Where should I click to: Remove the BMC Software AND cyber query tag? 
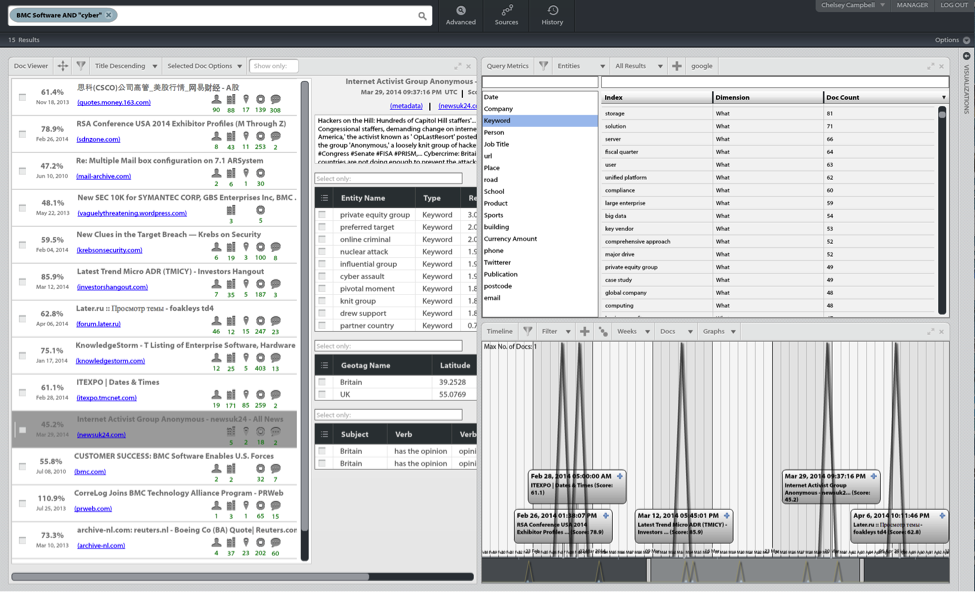point(109,15)
